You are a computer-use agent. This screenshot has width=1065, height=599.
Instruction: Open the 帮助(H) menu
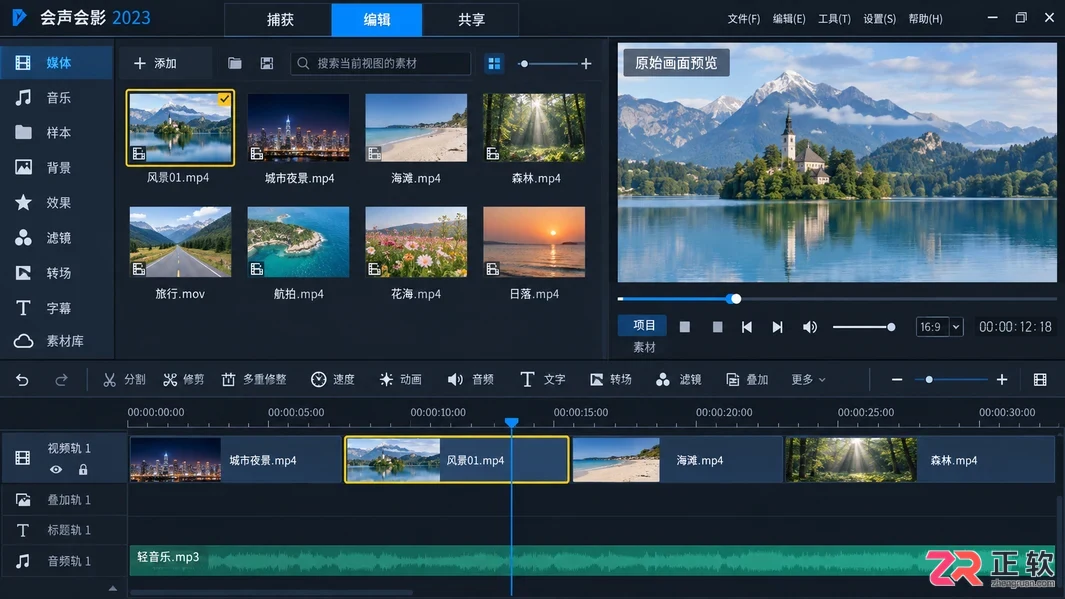[x=925, y=19]
